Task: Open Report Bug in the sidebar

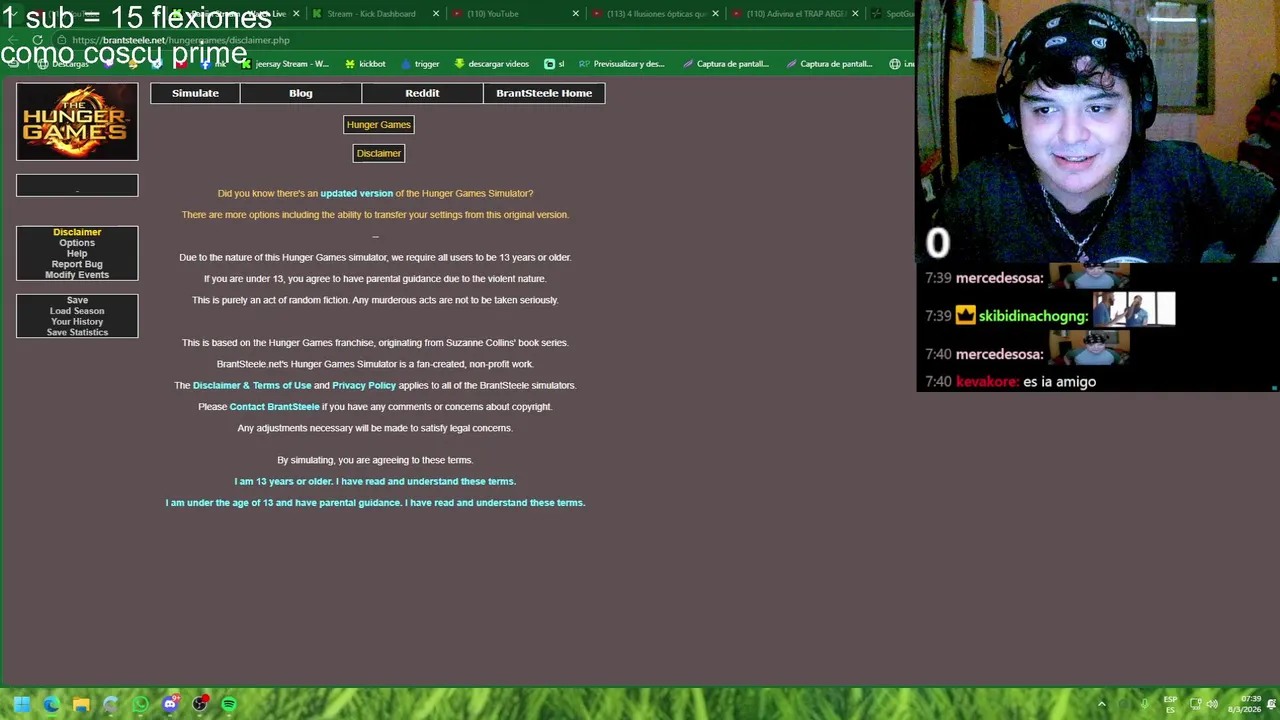Action: (77, 264)
